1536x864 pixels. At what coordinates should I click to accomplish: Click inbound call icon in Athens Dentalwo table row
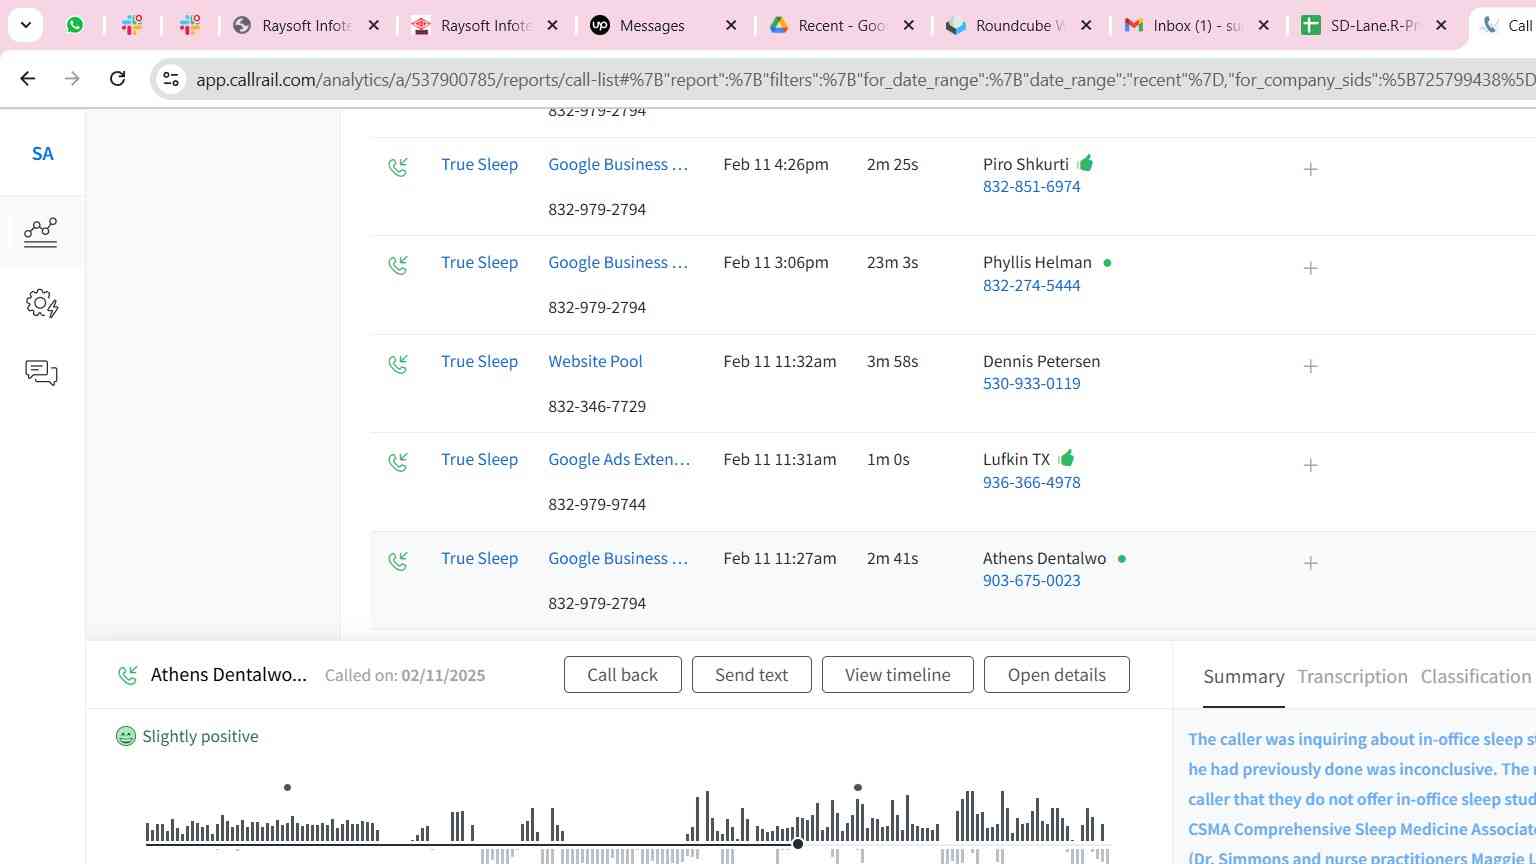398,561
